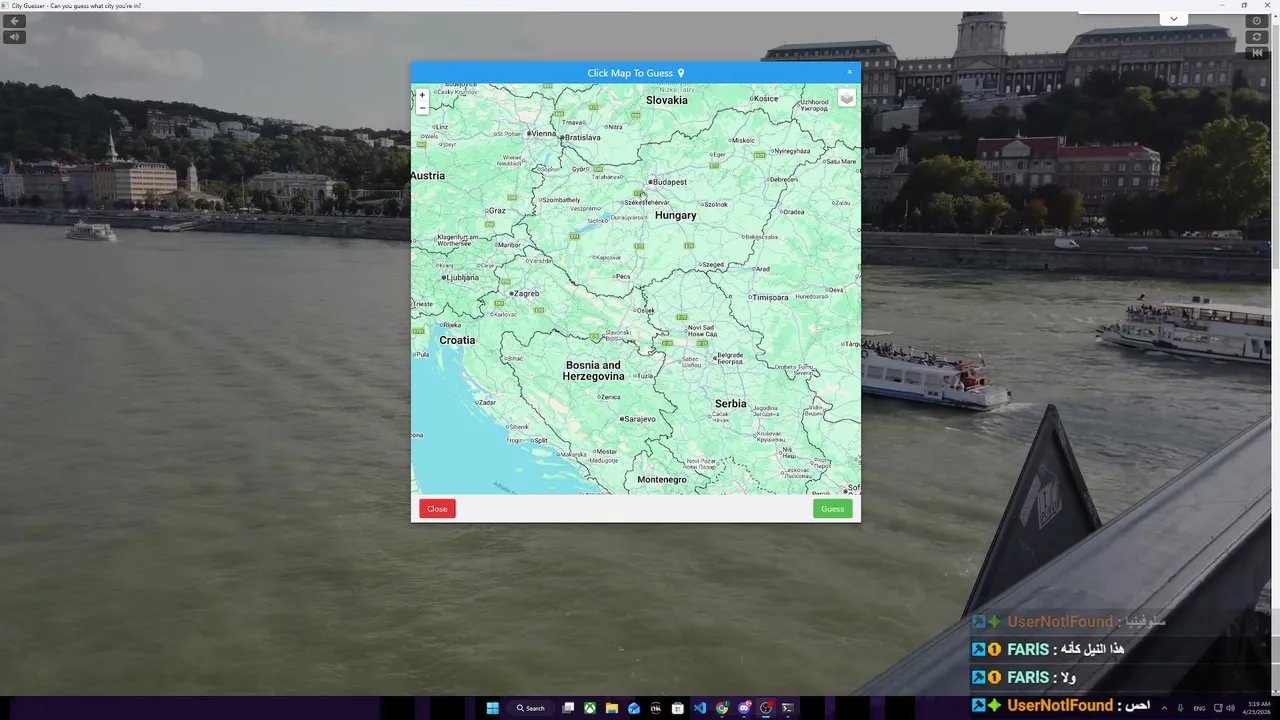Click Vienna on the map

pos(542,133)
